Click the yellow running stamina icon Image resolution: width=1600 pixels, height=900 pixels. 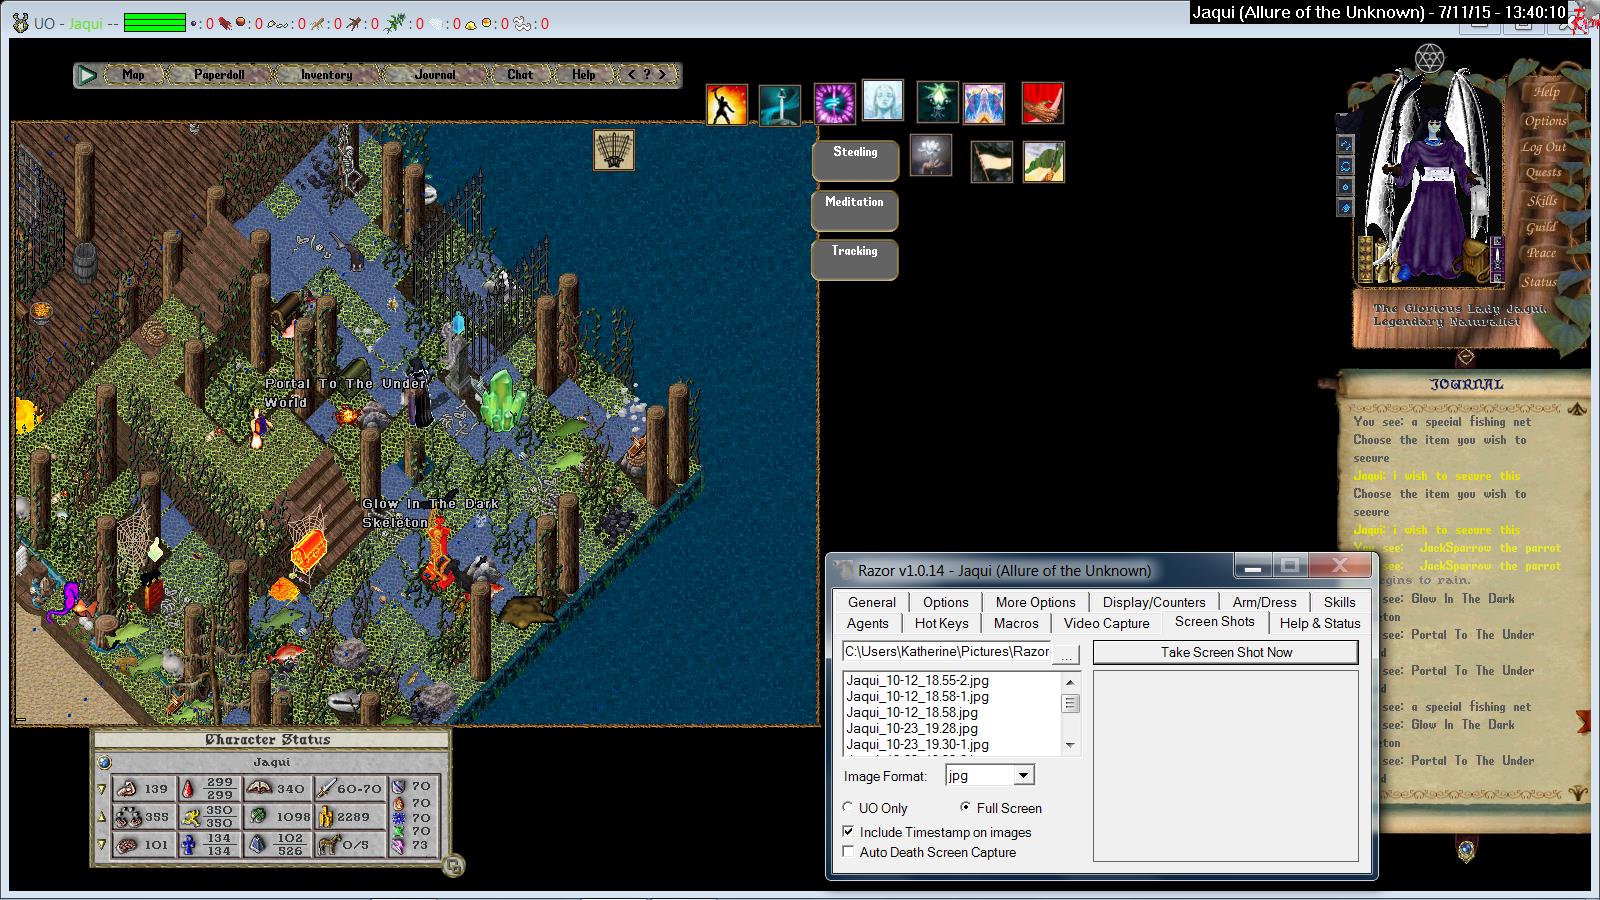coord(192,818)
